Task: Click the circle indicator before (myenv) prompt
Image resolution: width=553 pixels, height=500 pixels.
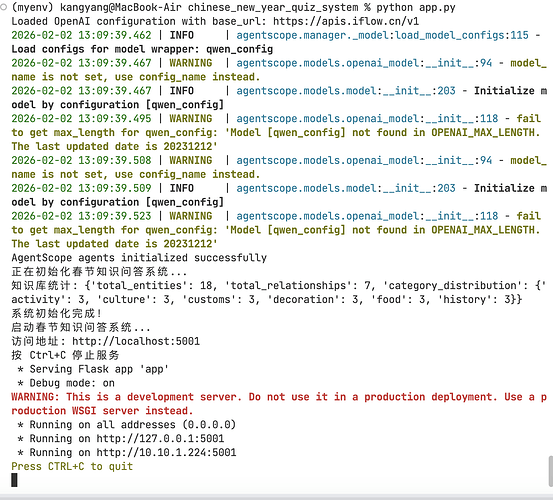Action: coord(4,7)
